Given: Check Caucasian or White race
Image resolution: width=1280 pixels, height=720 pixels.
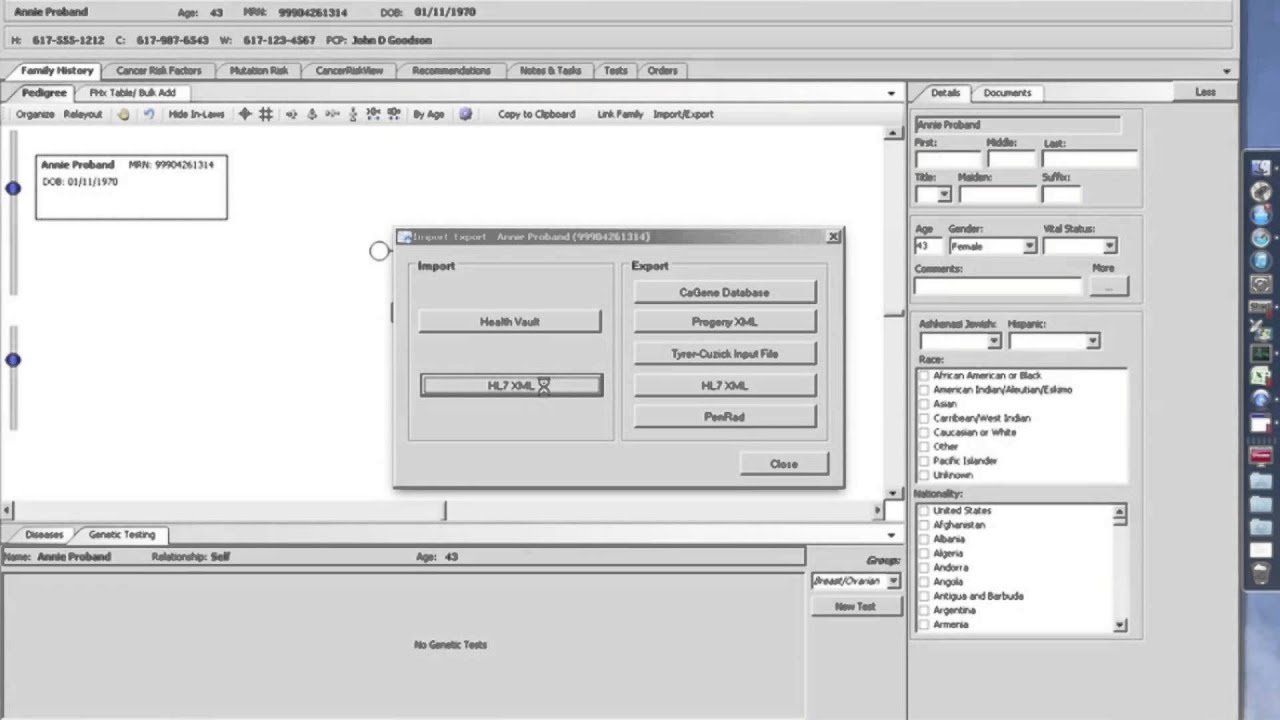Looking at the screenshot, I should 924,433.
